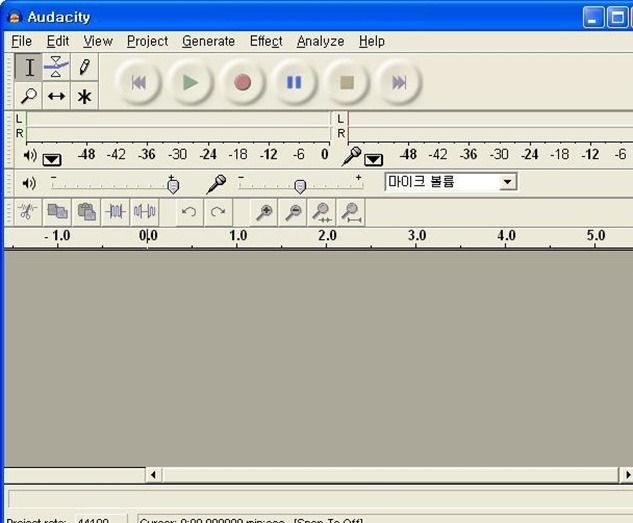The height and width of the screenshot is (523, 633).
Task: Select the Draw pencil tool
Action: click(x=84, y=67)
